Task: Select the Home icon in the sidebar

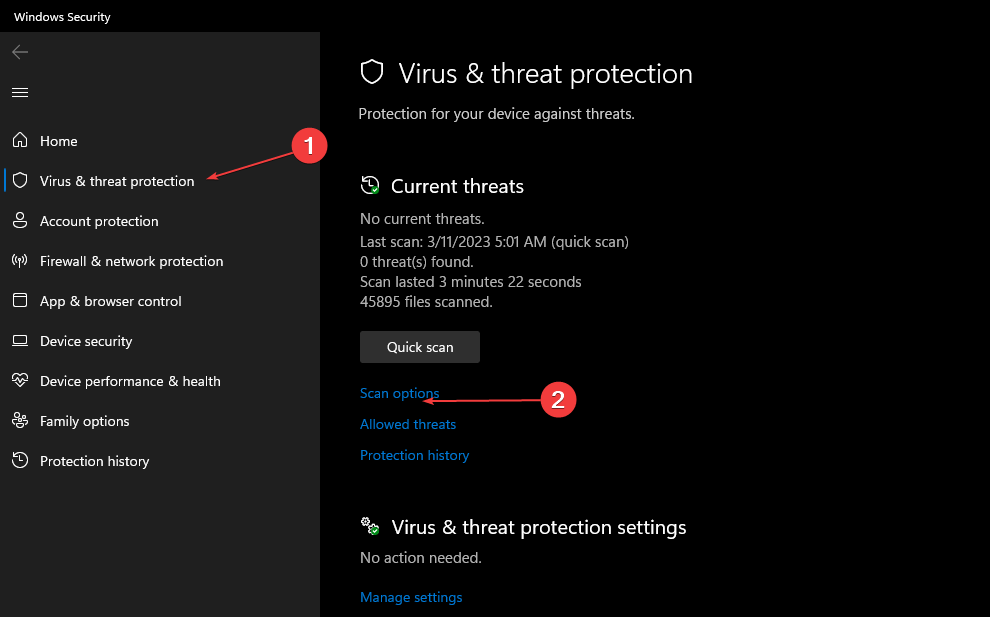Action: [x=19, y=141]
